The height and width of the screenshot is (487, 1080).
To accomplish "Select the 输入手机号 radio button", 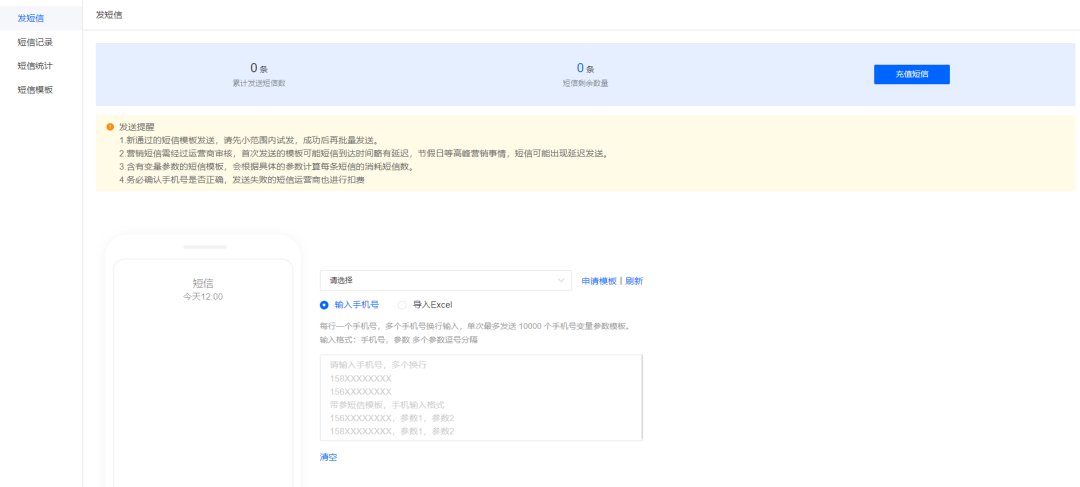I will coord(324,304).
